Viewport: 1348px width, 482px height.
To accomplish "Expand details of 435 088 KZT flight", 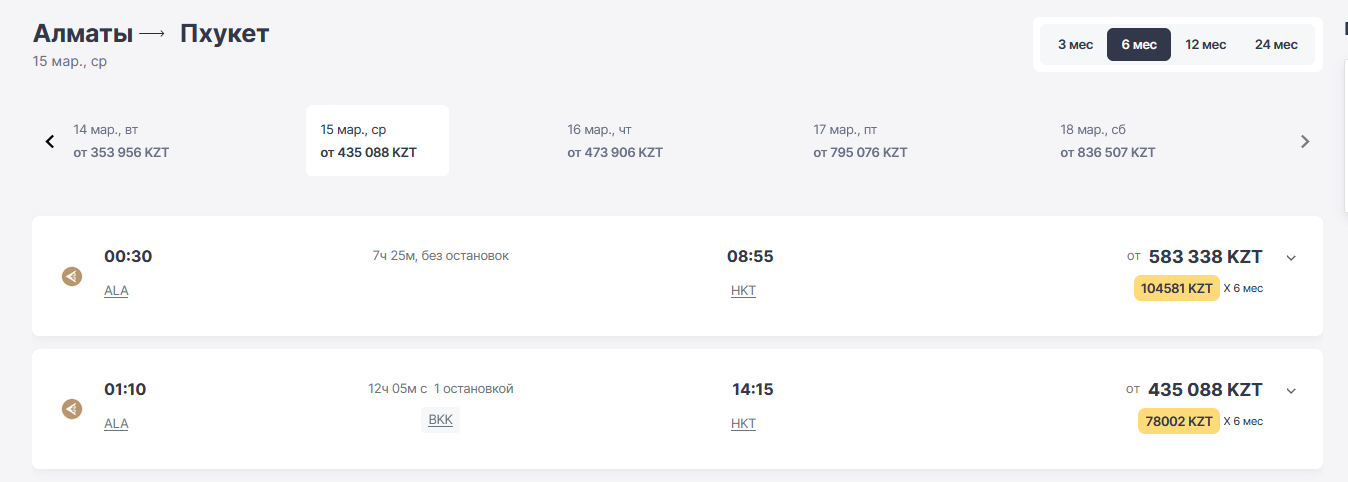I will tap(1291, 391).
